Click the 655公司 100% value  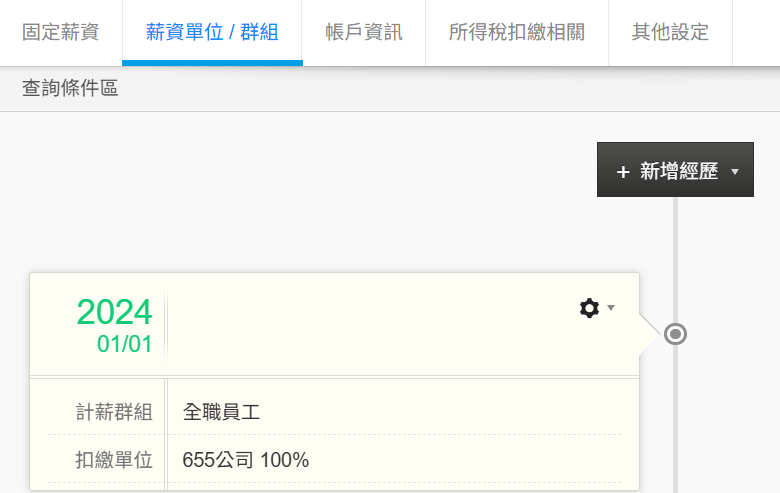246,460
